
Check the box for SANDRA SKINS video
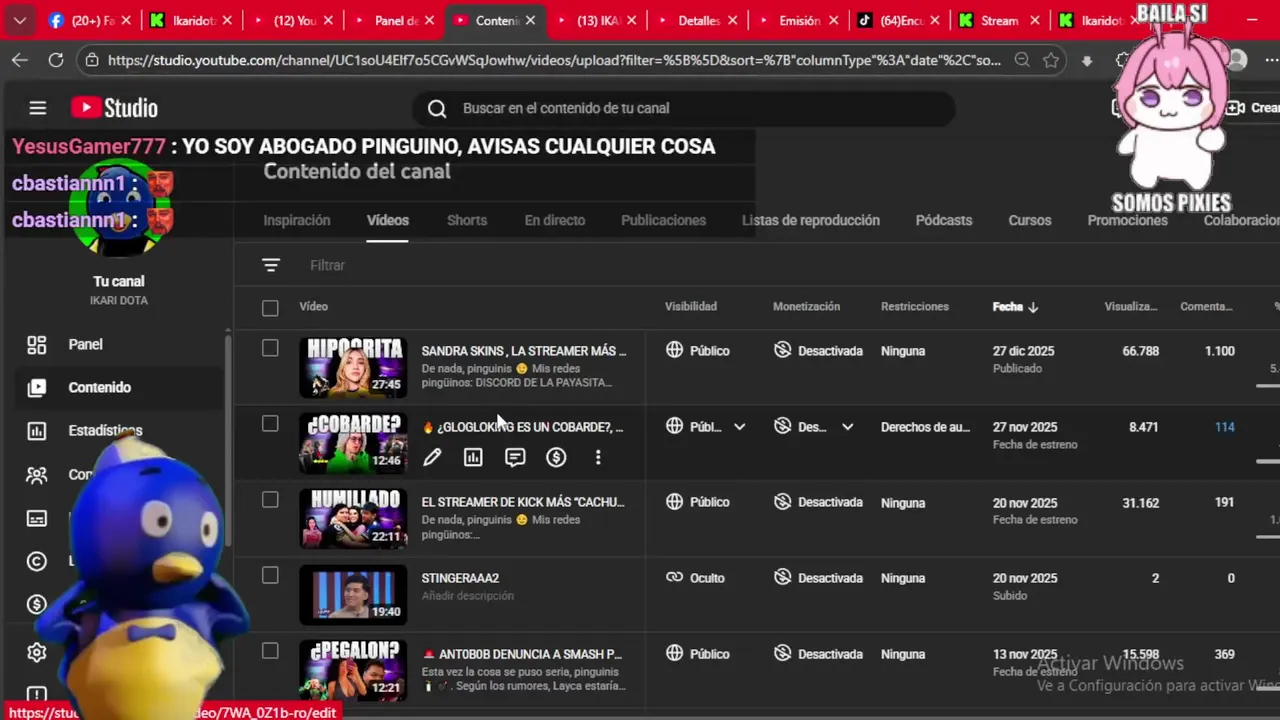click(270, 348)
